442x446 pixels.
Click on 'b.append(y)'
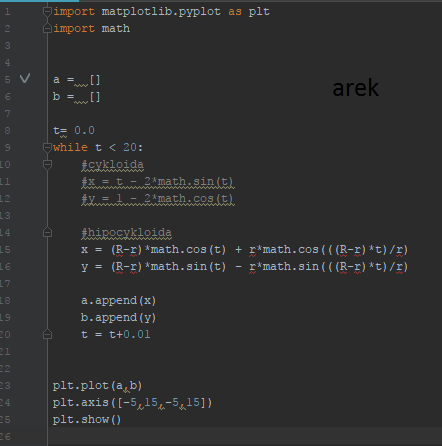click(118, 318)
